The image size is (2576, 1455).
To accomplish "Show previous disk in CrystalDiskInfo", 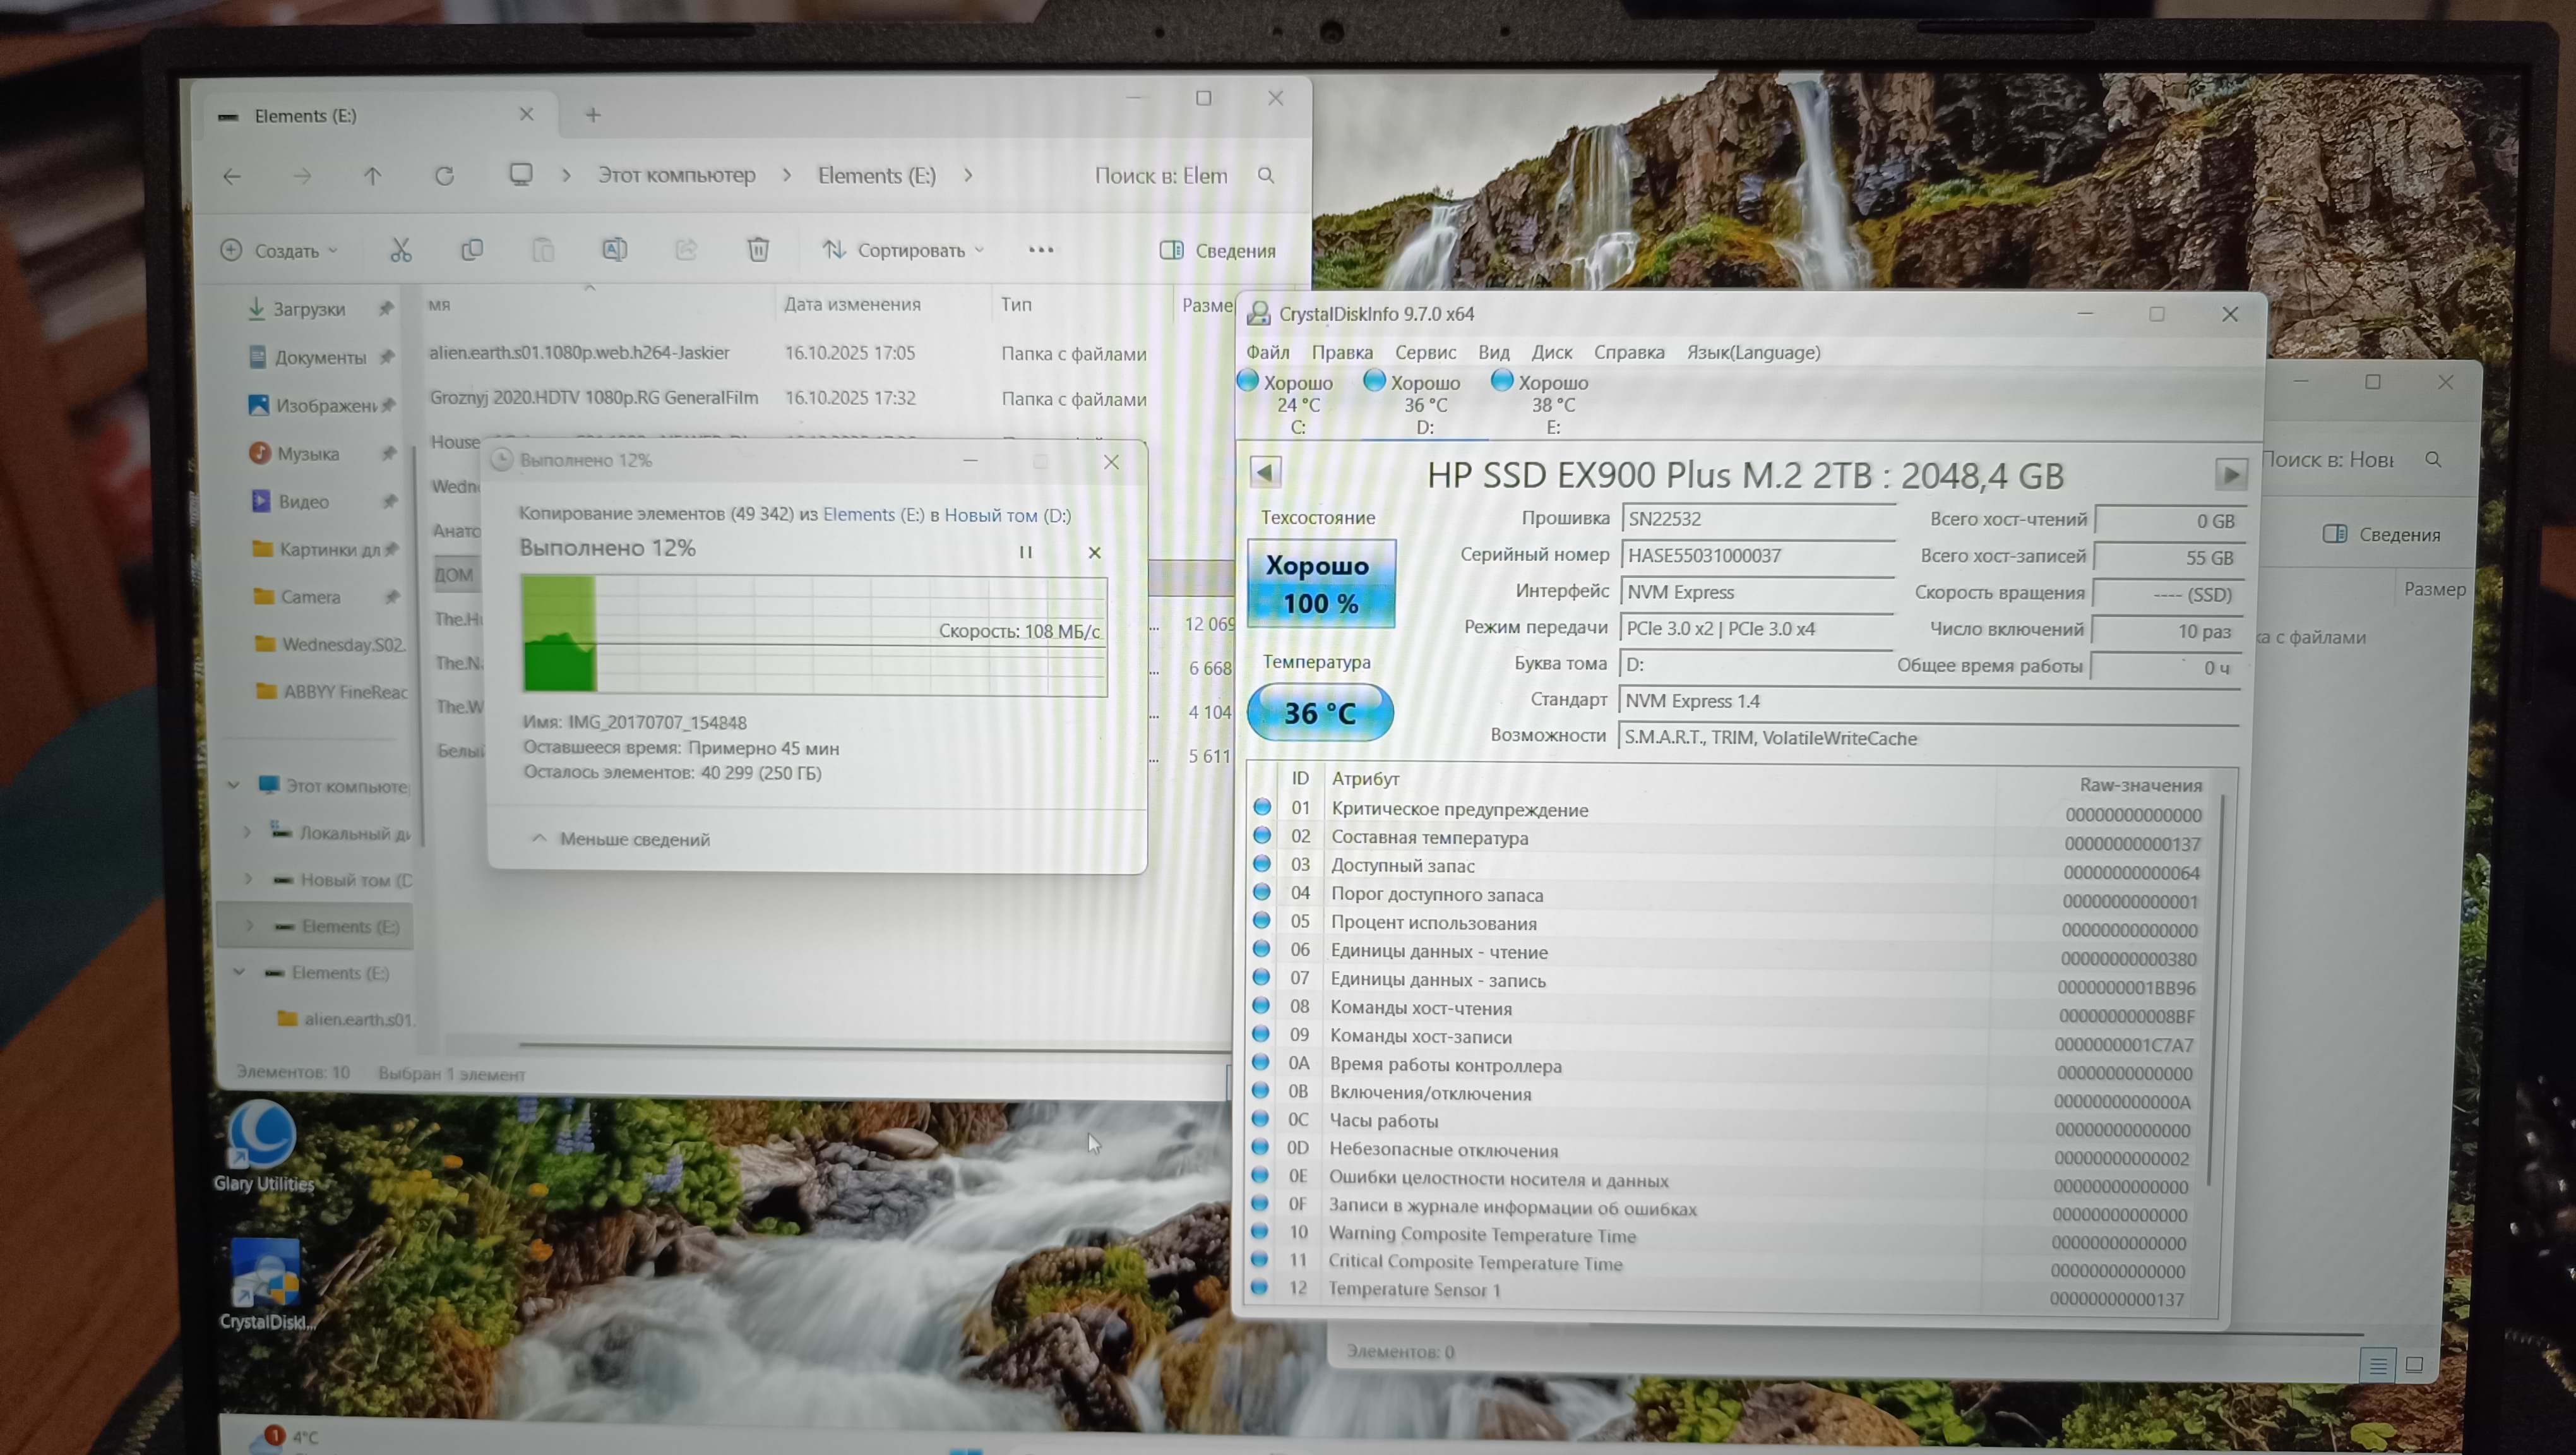I will tap(1265, 472).
